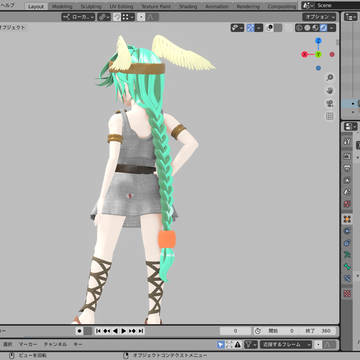360x360 pixels.
Task: Open the green Bone properties tab
Action: click(347, 267)
